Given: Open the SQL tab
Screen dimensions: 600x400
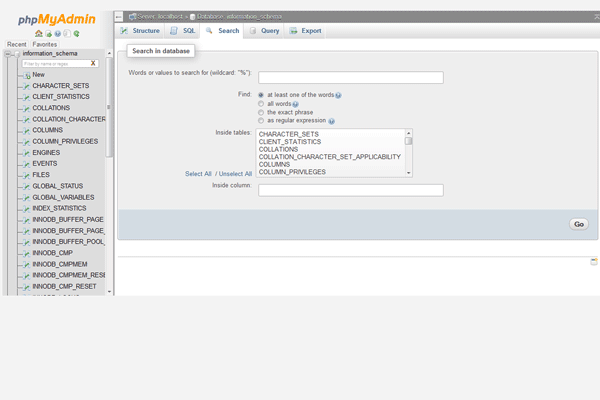Looking at the screenshot, I should pos(183,31).
